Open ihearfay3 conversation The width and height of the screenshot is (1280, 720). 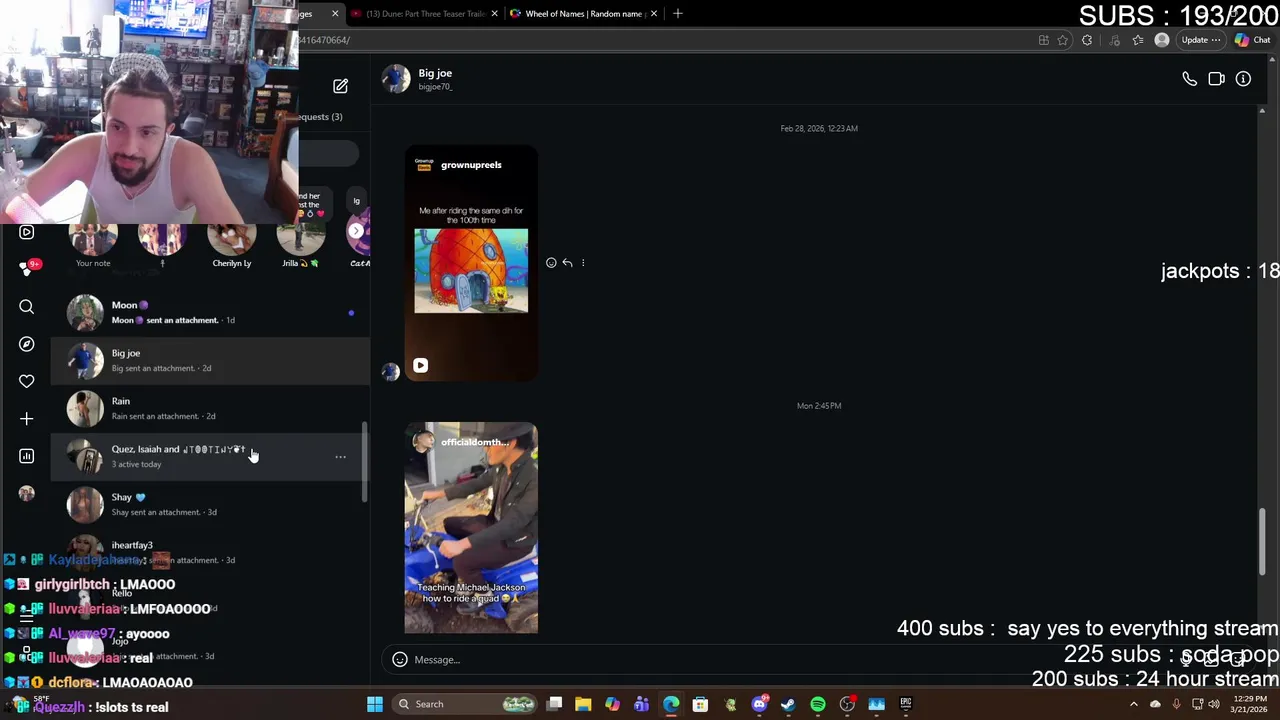pyautogui.click(x=210, y=553)
